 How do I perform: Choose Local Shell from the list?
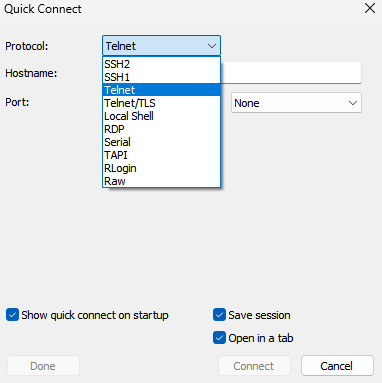(x=161, y=116)
